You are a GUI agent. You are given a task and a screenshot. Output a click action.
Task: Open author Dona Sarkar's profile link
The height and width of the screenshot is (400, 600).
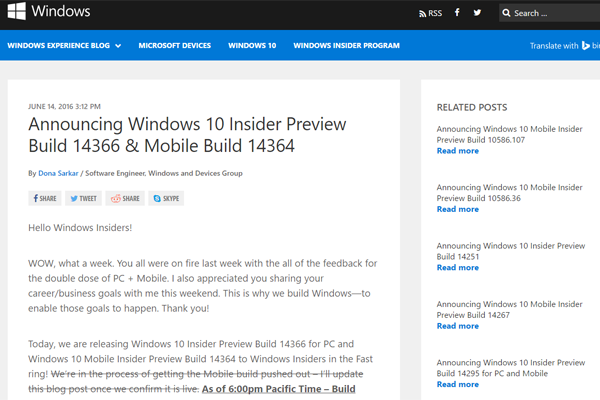point(58,173)
